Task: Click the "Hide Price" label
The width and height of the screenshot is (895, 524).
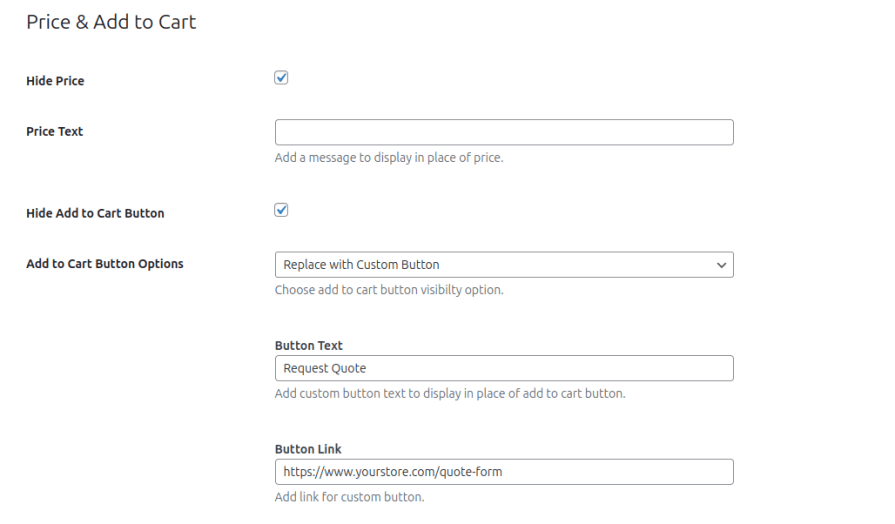Action: (x=55, y=81)
